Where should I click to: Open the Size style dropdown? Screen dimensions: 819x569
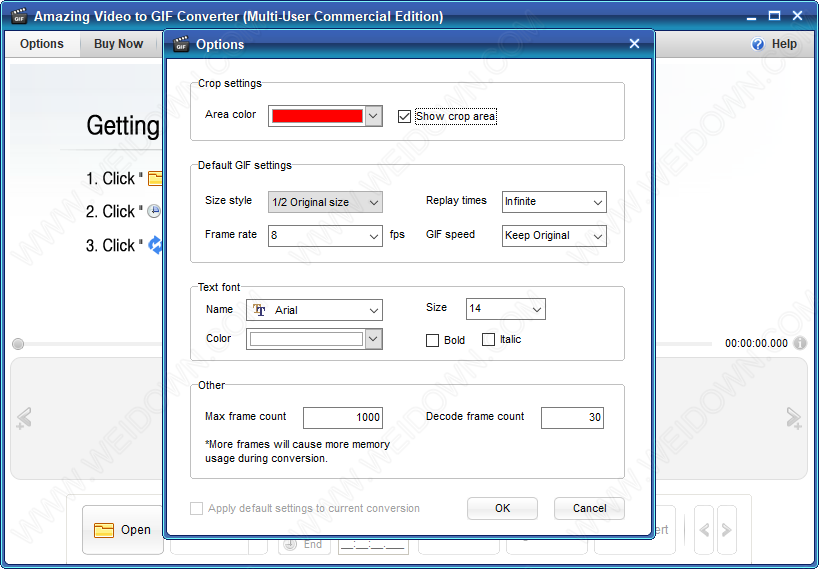(325, 202)
